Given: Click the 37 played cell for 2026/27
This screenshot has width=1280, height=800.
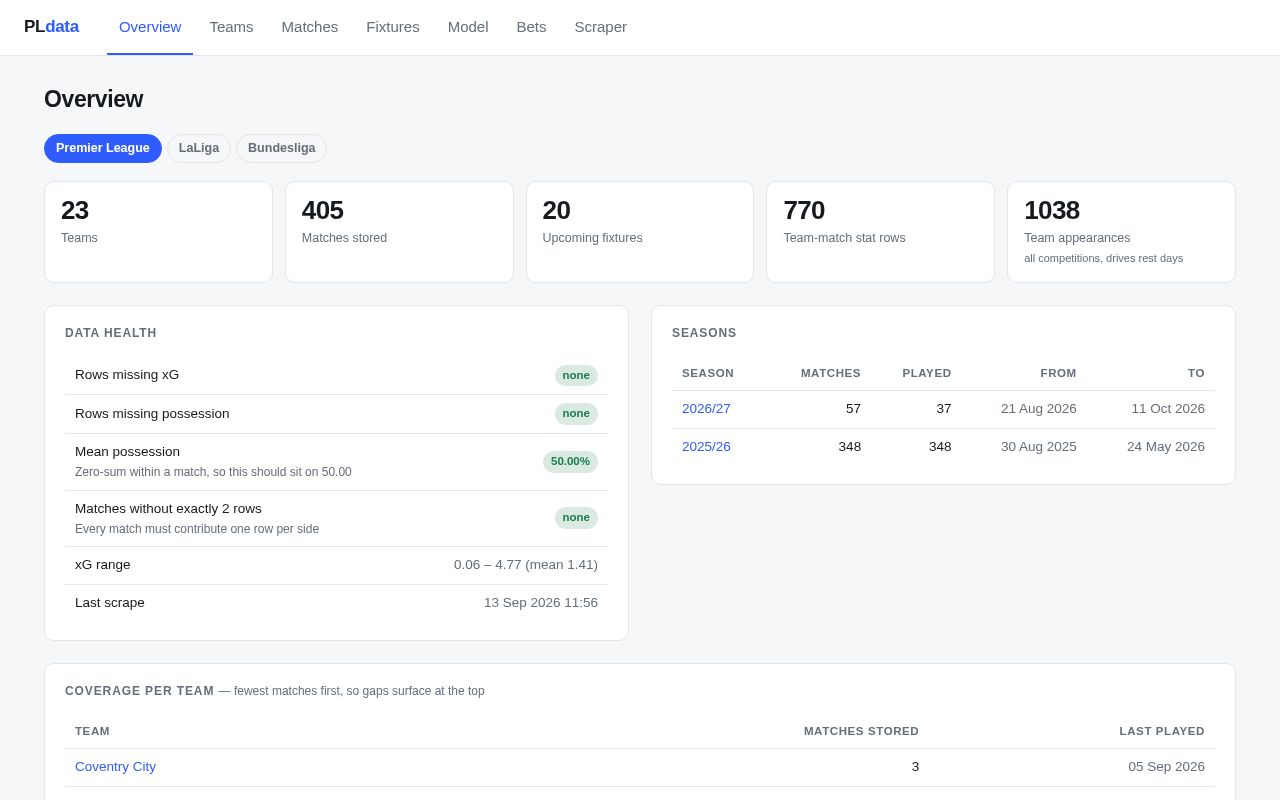Looking at the screenshot, I should point(944,409).
